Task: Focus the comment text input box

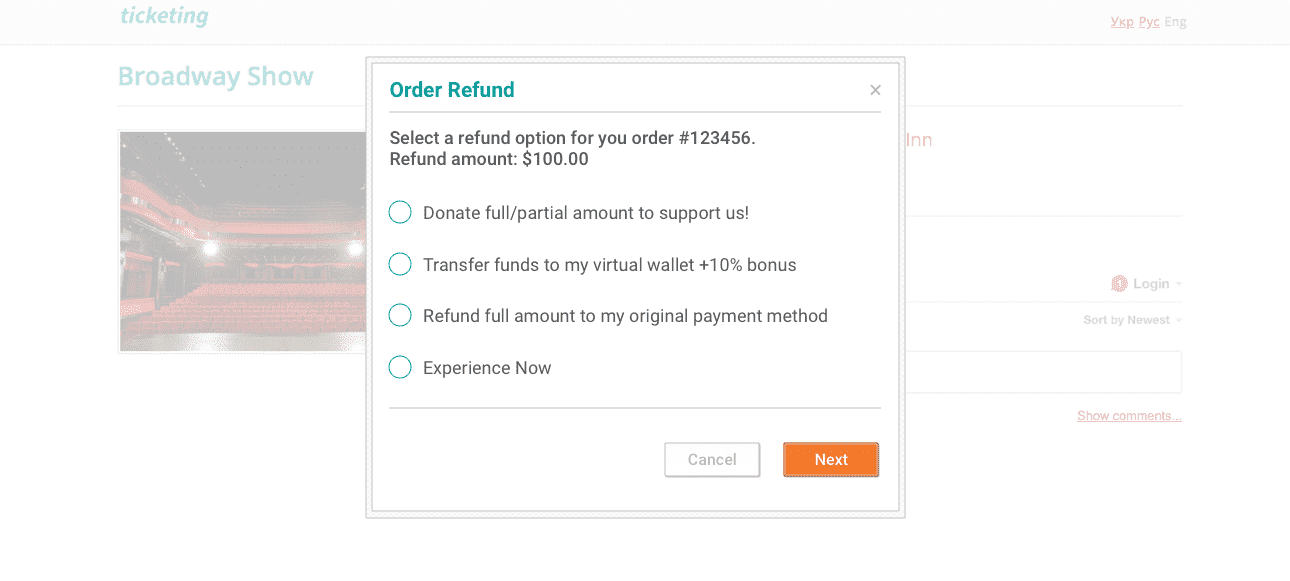Action: click(x=1043, y=372)
